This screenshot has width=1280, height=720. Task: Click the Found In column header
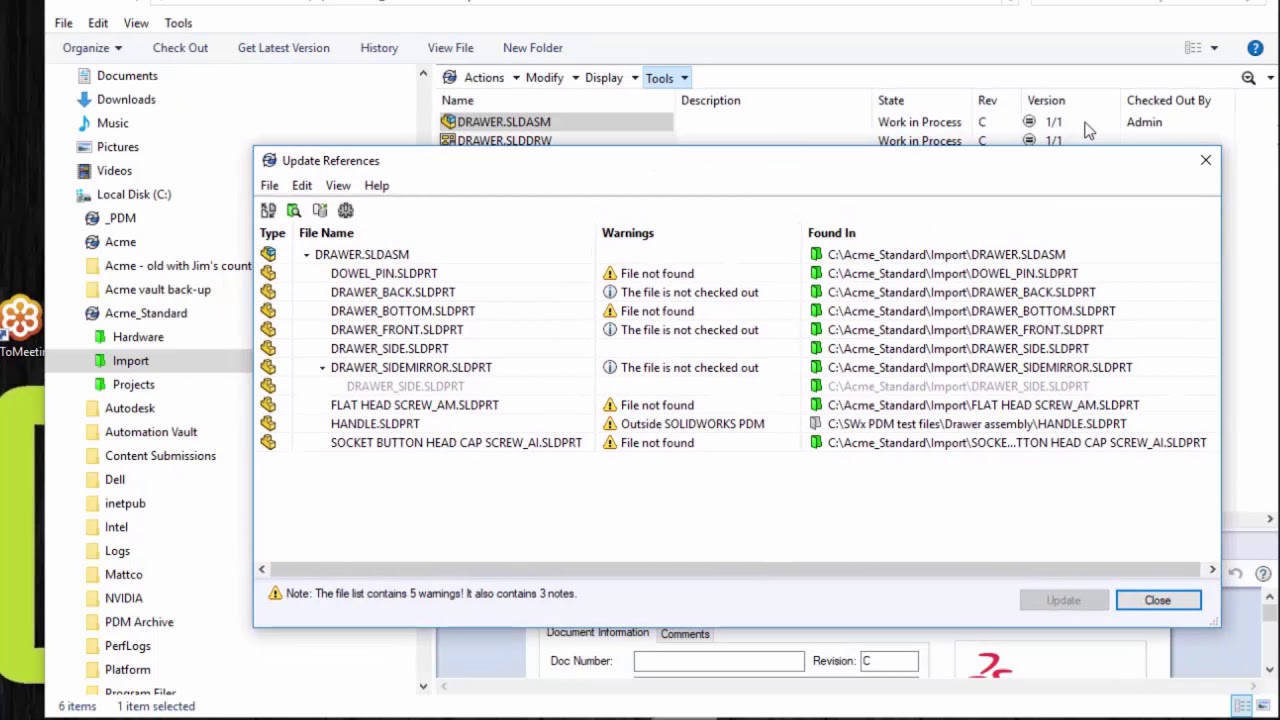(x=832, y=233)
